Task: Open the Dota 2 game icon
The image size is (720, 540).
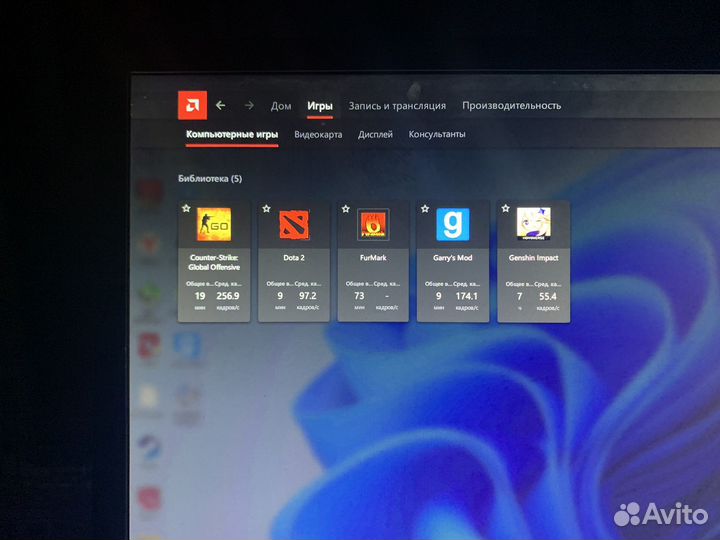Action: [x=294, y=225]
